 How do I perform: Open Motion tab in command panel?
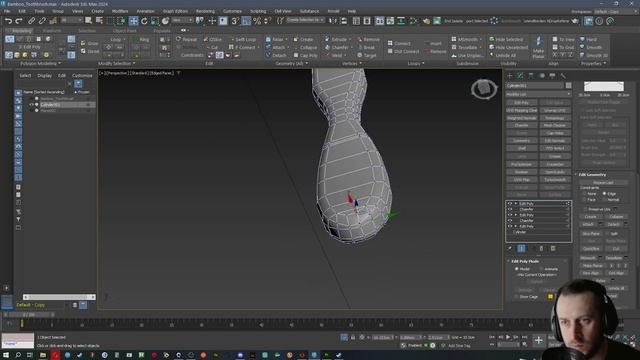coord(542,76)
